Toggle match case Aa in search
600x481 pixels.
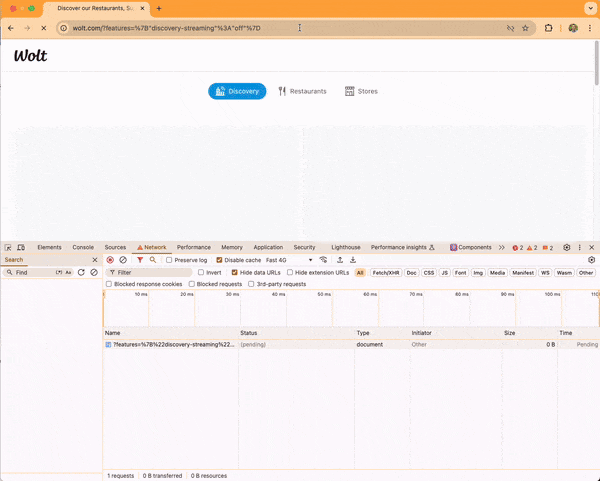click(x=68, y=272)
